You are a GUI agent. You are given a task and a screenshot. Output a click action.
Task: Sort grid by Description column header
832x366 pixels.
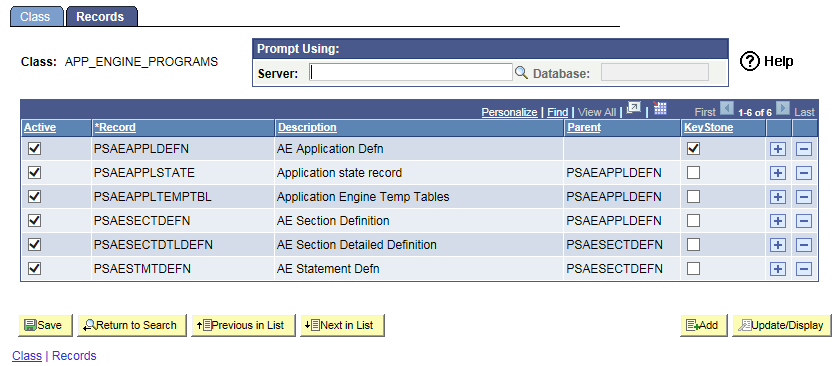tap(307, 127)
